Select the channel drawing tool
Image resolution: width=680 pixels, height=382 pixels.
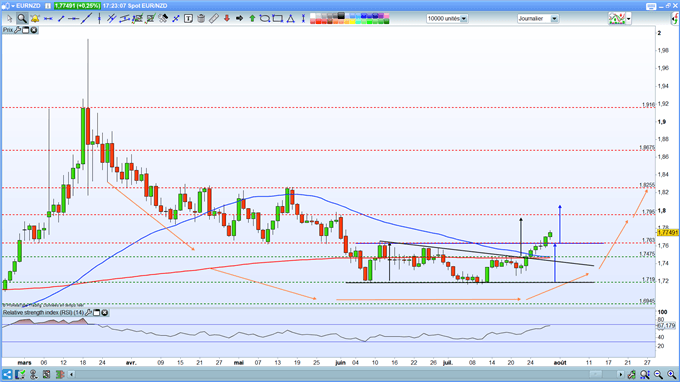coord(124,19)
